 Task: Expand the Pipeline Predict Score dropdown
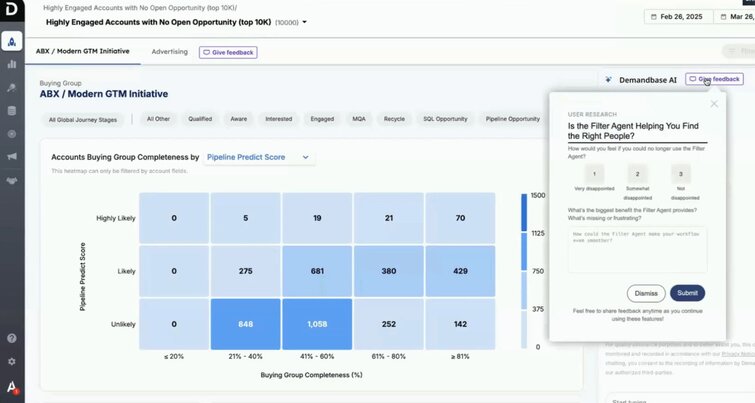259,157
